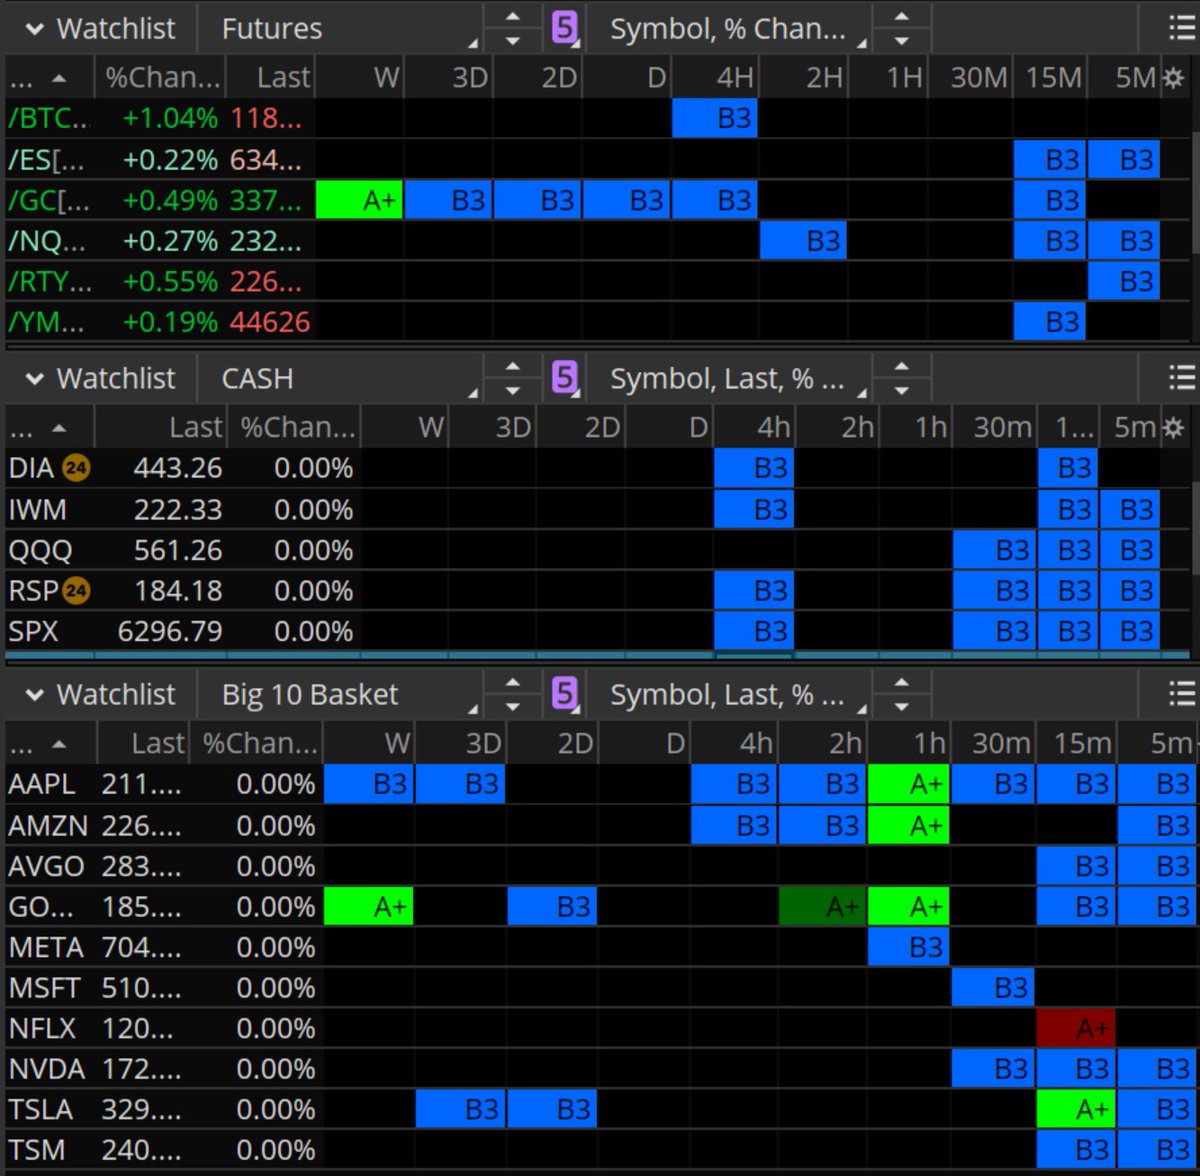Select the AMZN row

point(600,826)
